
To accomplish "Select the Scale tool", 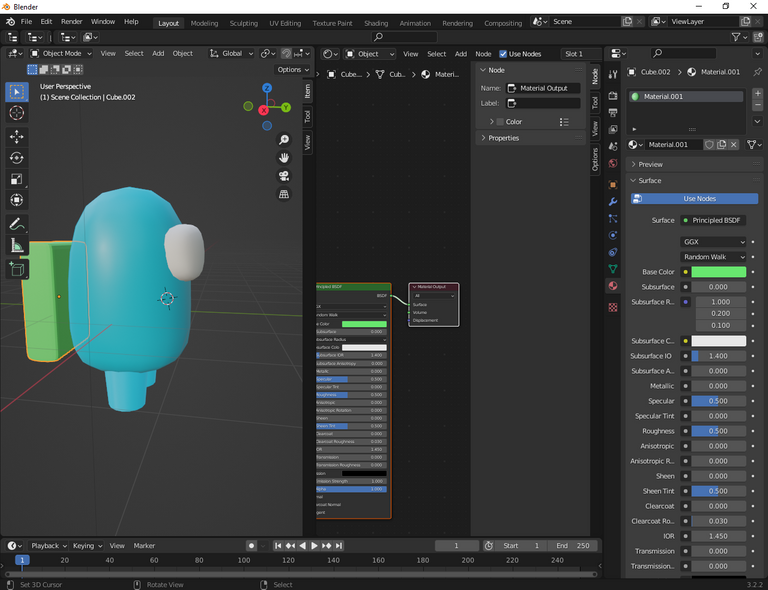I will [17, 179].
